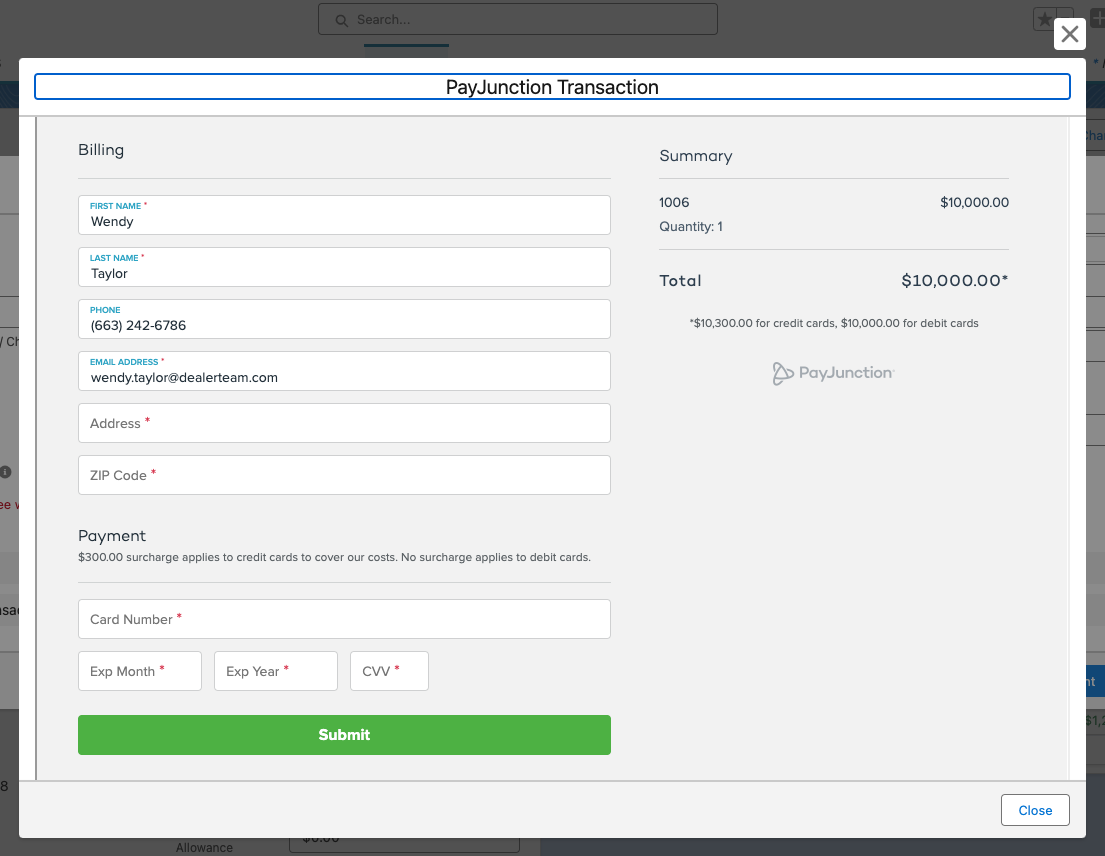Click the Exp Year field
The width and height of the screenshot is (1105, 856).
pos(276,671)
